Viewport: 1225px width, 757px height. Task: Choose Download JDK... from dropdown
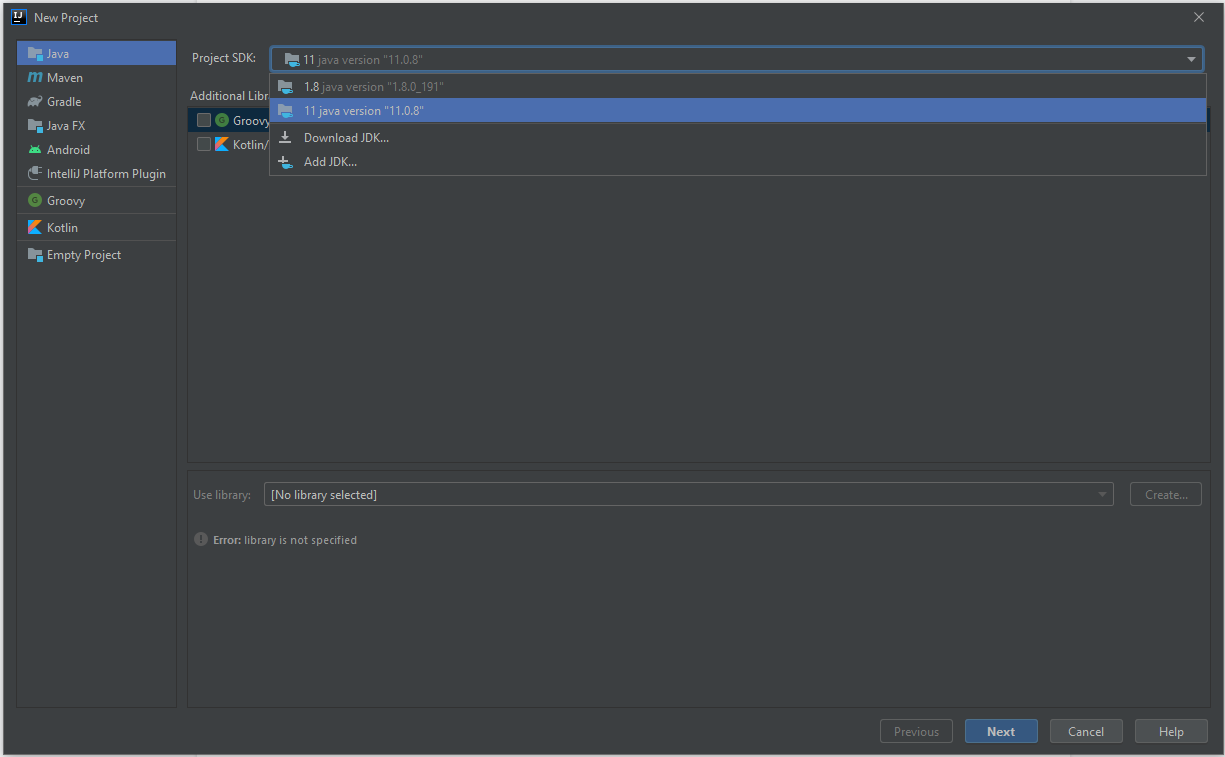pyautogui.click(x=737, y=137)
